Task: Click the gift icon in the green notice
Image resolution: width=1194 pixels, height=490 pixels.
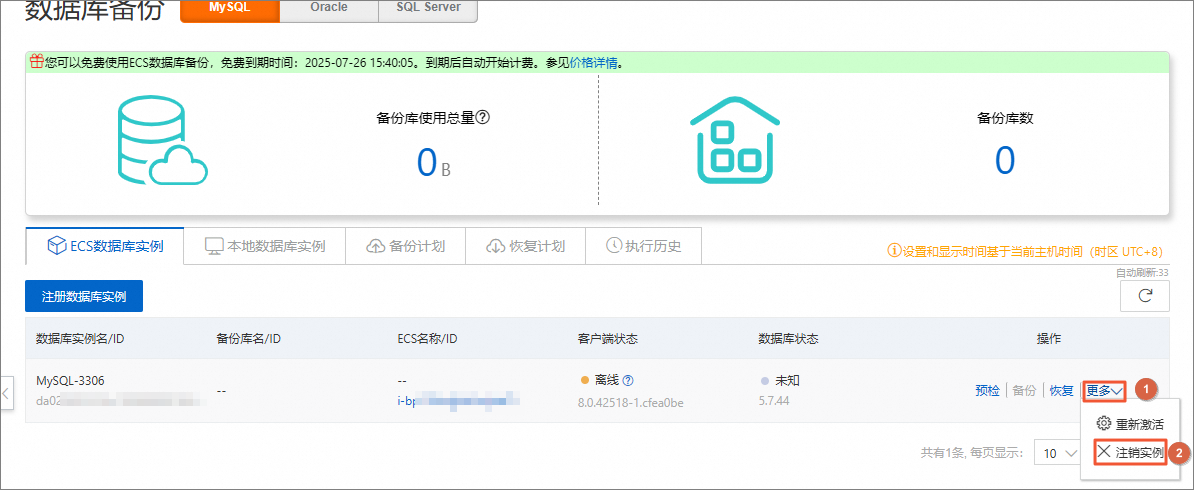Action: (x=37, y=62)
